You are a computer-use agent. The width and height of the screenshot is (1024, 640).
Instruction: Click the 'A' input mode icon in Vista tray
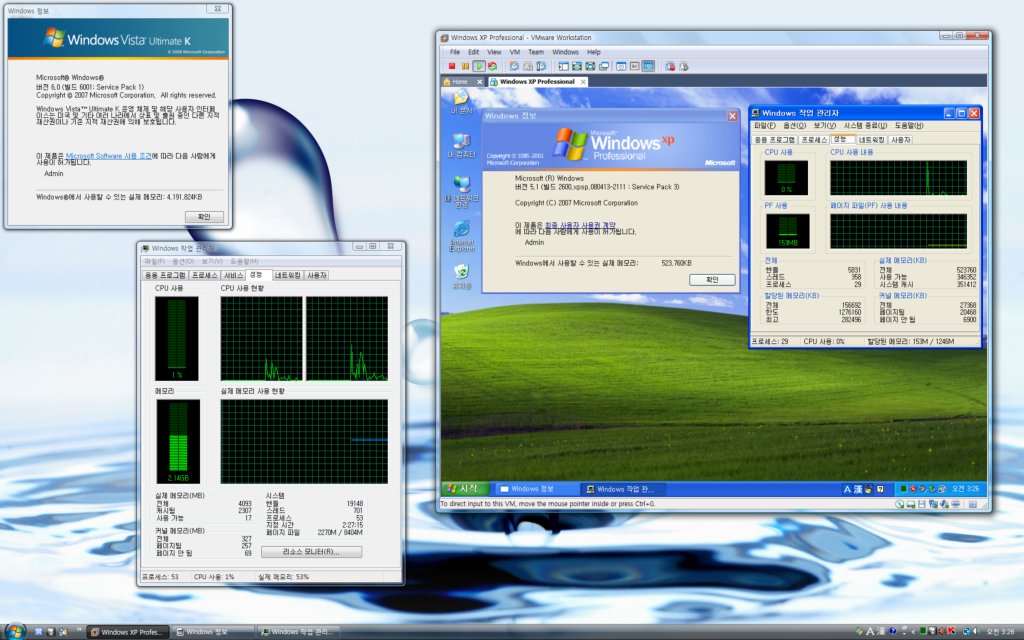870,632
